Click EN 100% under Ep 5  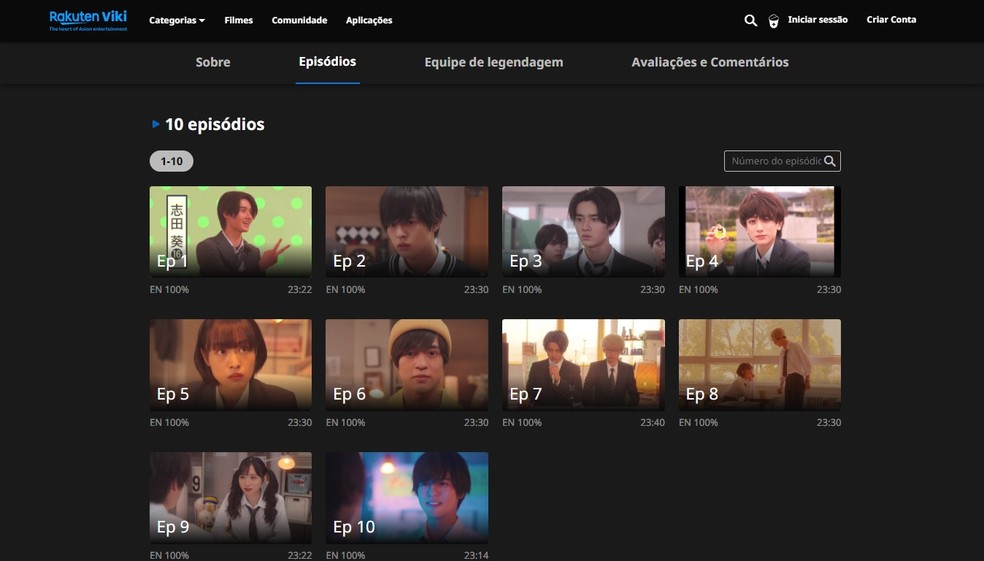pos(169,423)
